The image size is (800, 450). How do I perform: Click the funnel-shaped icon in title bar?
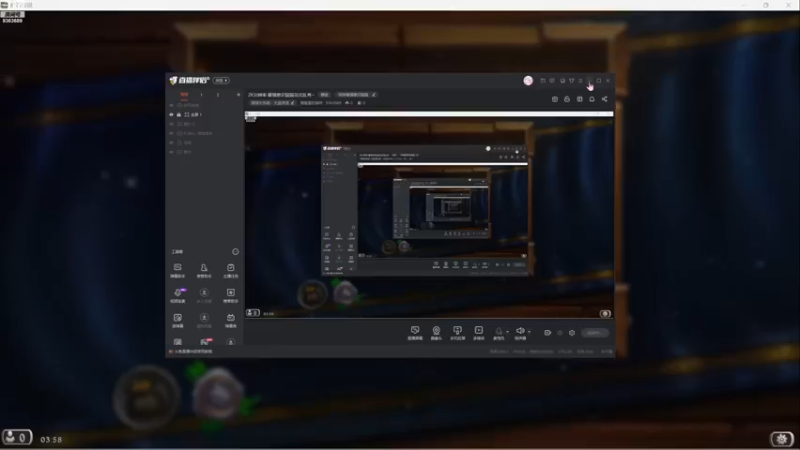tap(572, 81)
